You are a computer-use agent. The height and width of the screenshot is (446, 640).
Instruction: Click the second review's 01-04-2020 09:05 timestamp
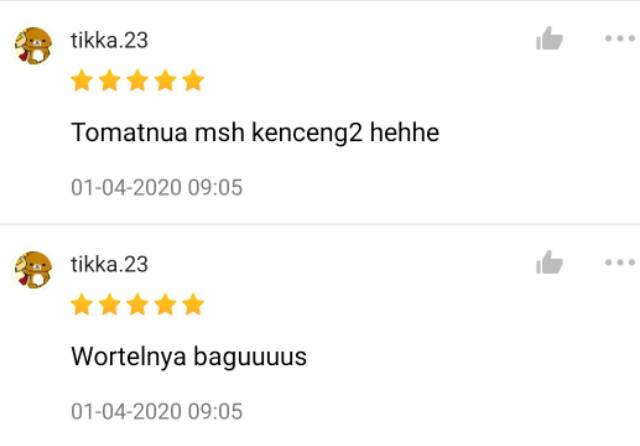(157, 411)
